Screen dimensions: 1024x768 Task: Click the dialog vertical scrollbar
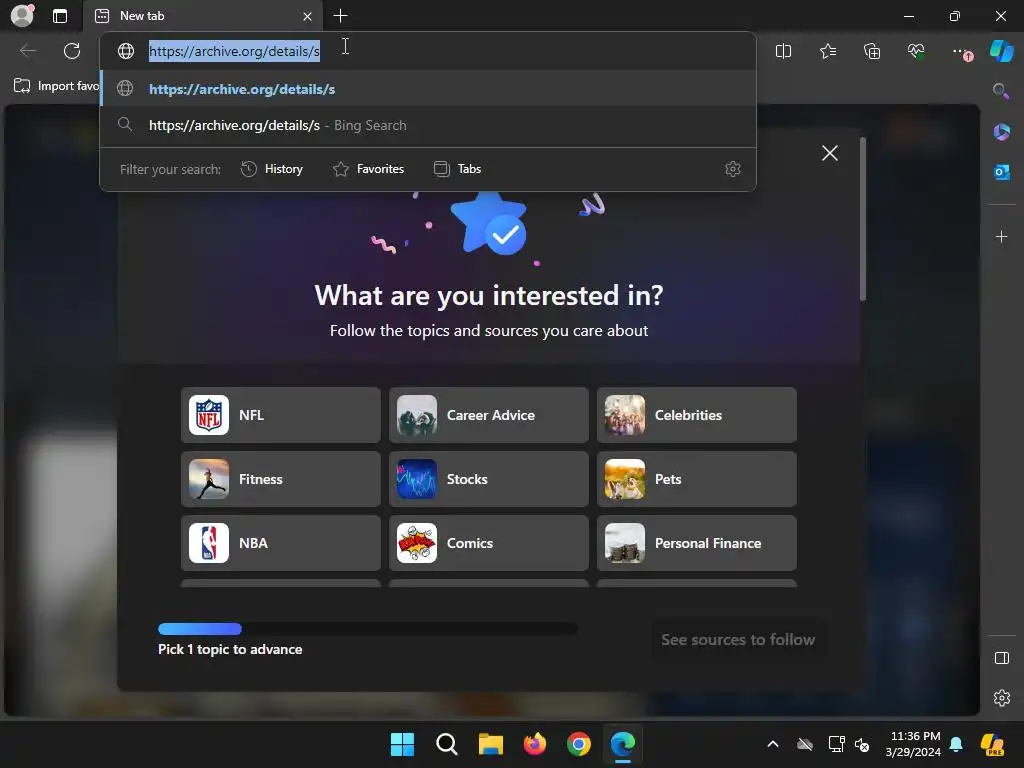click(x=862, y=219)
